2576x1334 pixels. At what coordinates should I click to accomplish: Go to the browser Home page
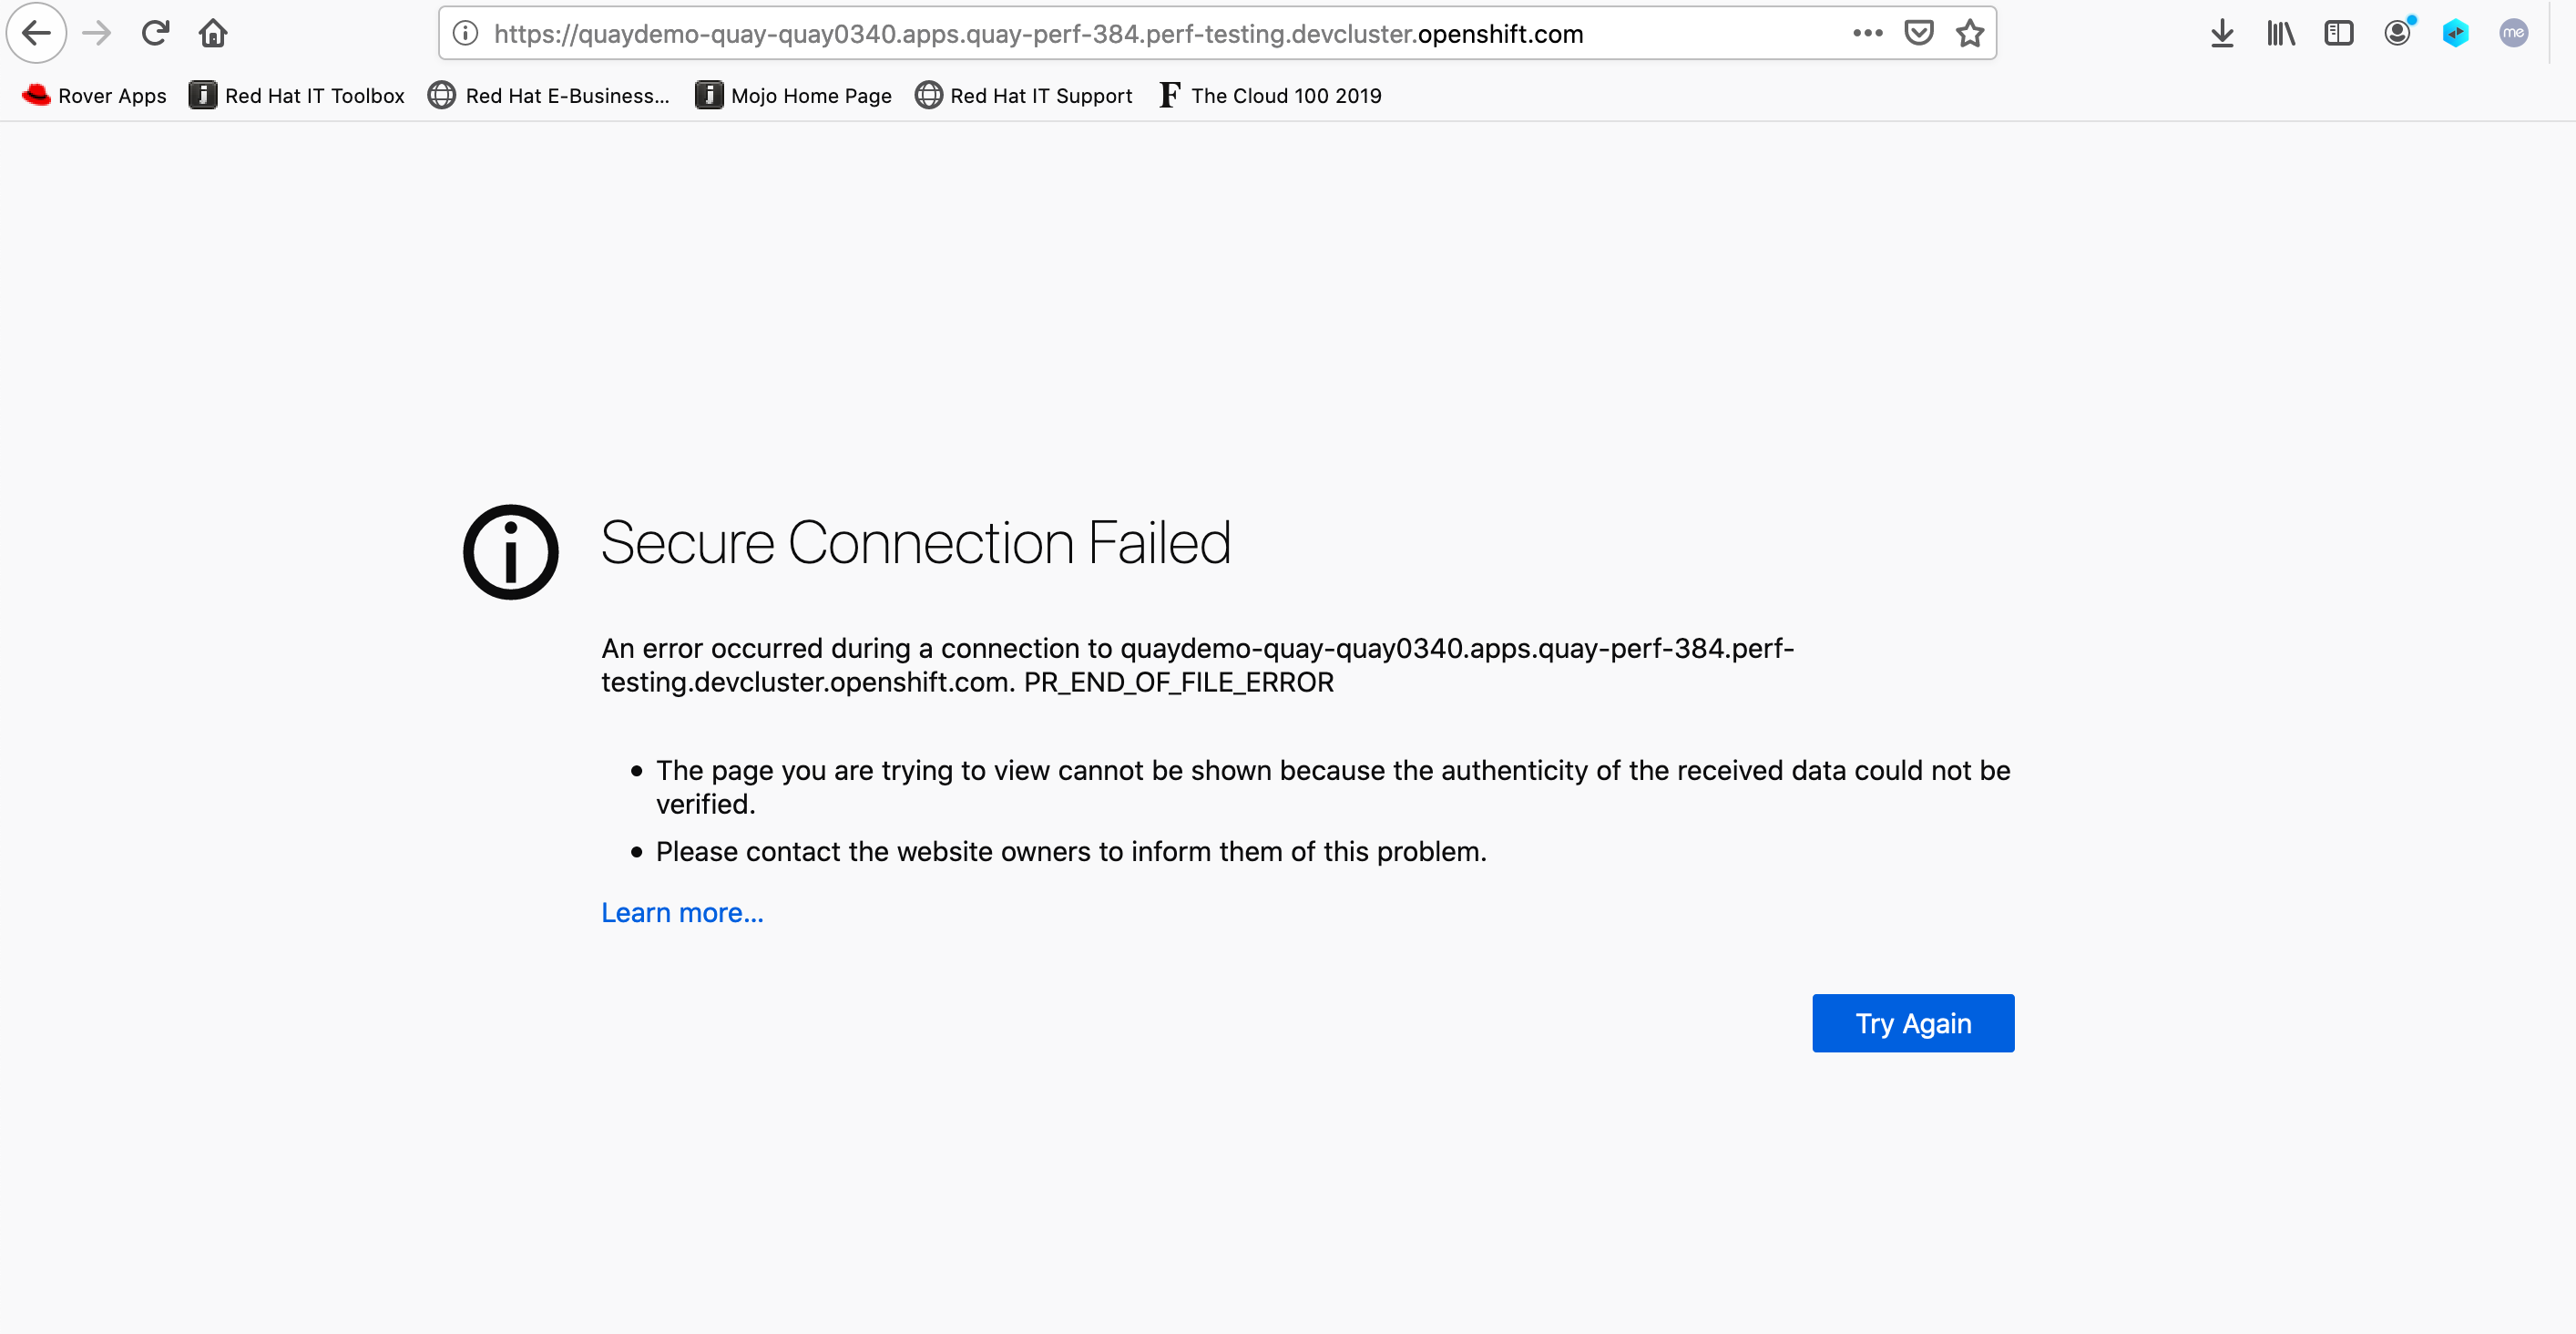(213, 34)
